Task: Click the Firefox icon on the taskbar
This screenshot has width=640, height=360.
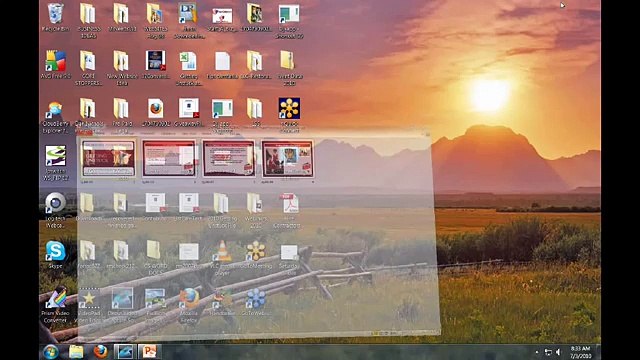Action: [x=100, y=351]
